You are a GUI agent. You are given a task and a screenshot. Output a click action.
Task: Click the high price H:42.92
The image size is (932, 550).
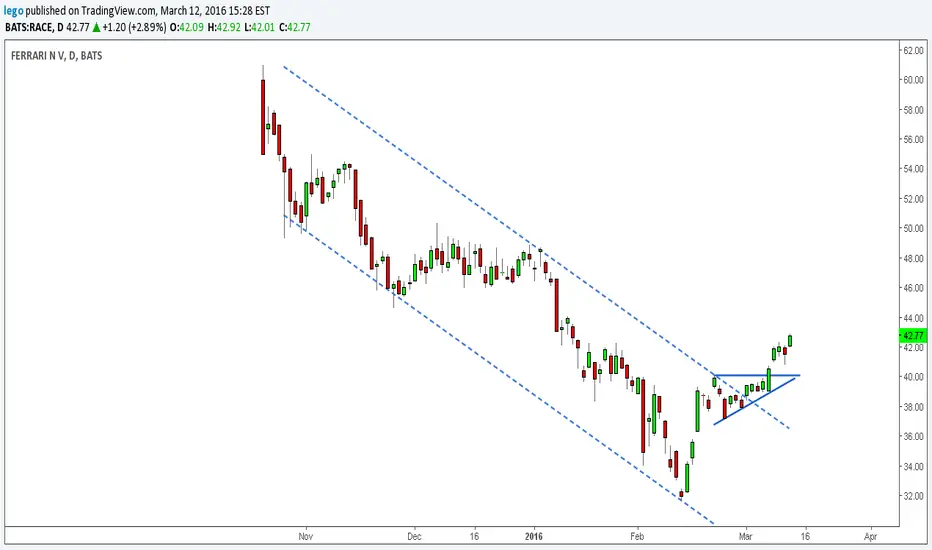[x=224, y=27]
